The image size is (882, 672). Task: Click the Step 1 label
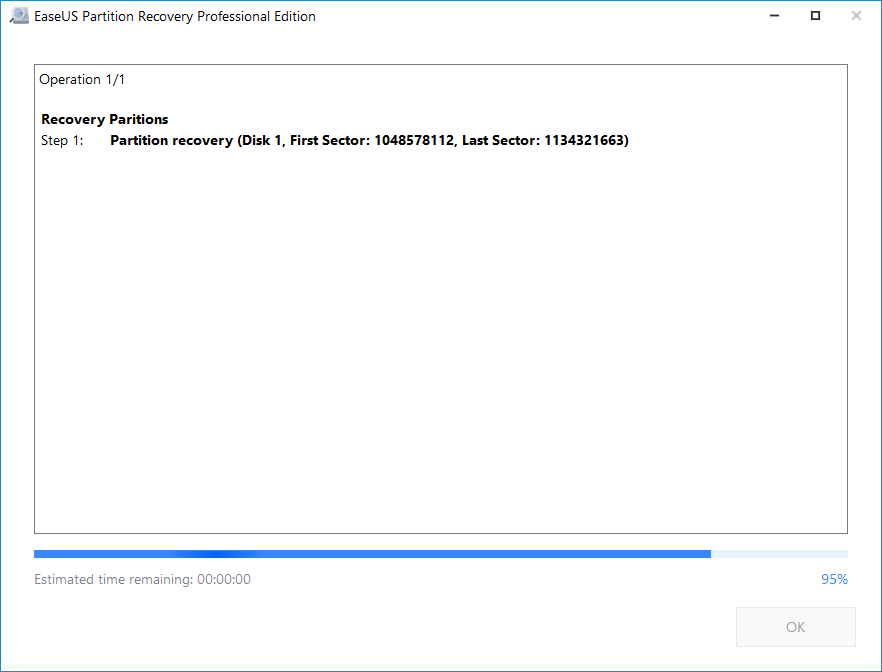coord(62,141)
